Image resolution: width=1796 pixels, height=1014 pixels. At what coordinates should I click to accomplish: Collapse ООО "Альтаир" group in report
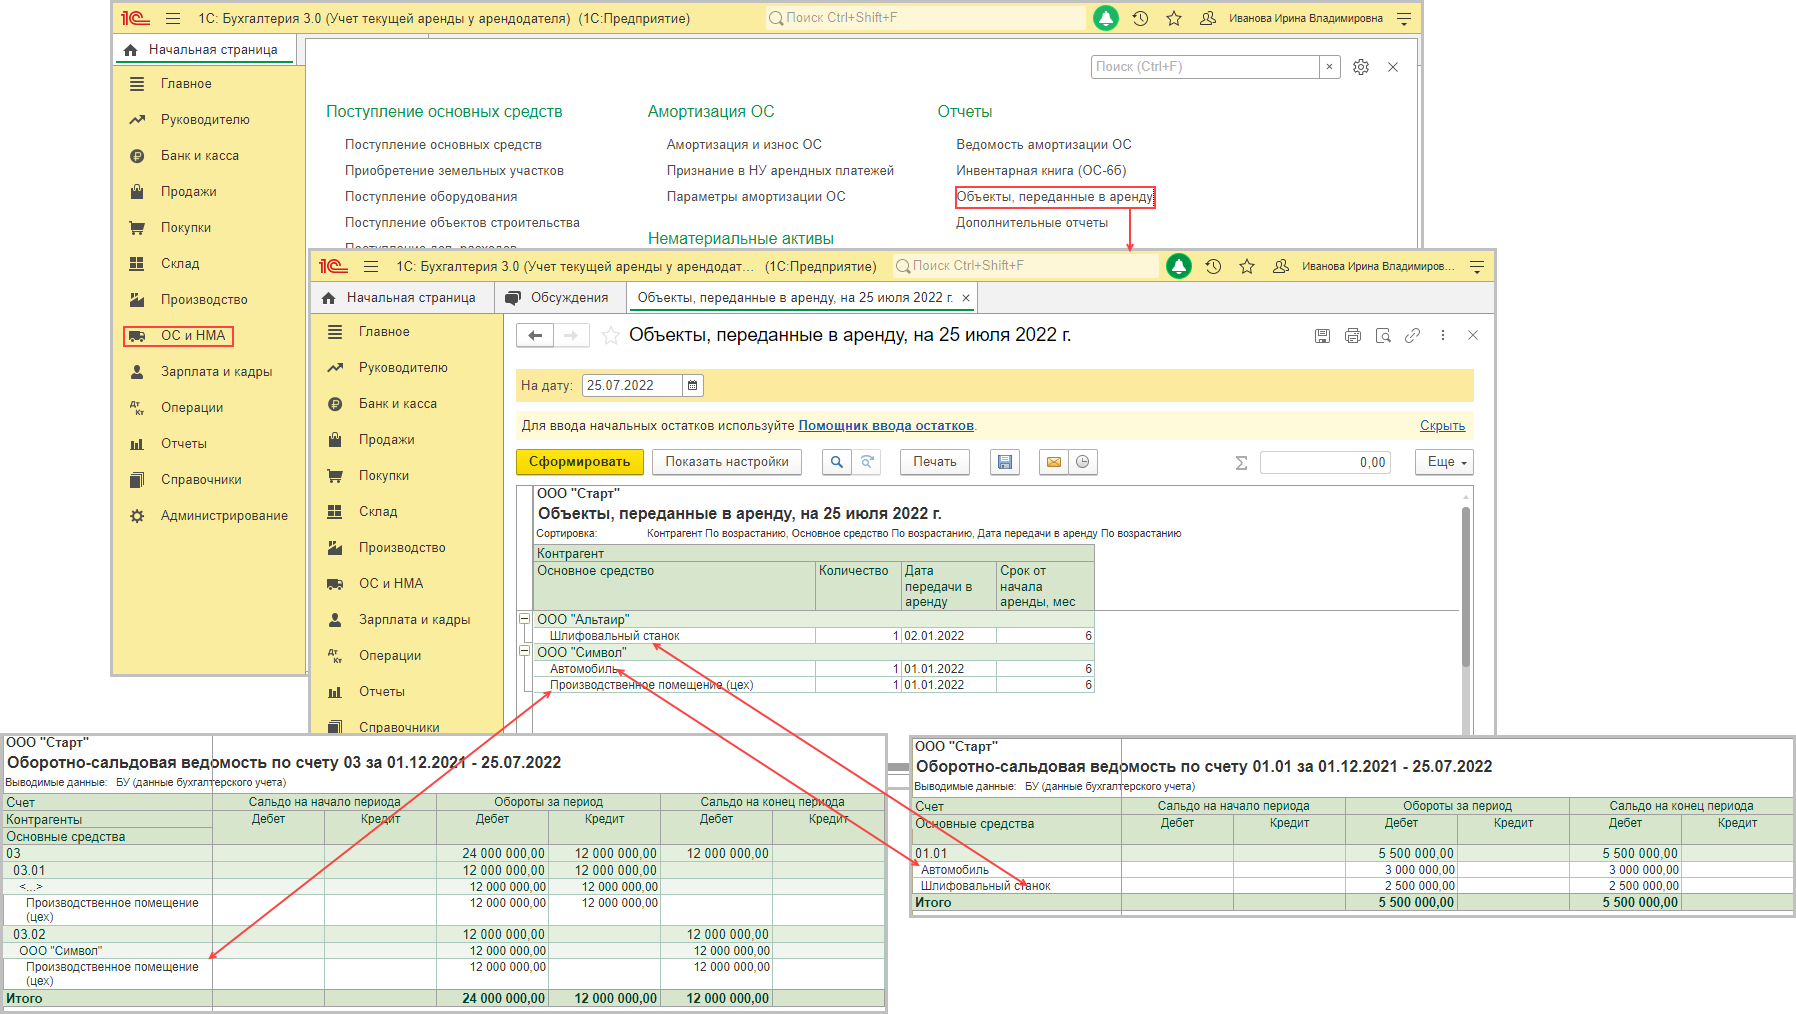[x=524, y=619]
